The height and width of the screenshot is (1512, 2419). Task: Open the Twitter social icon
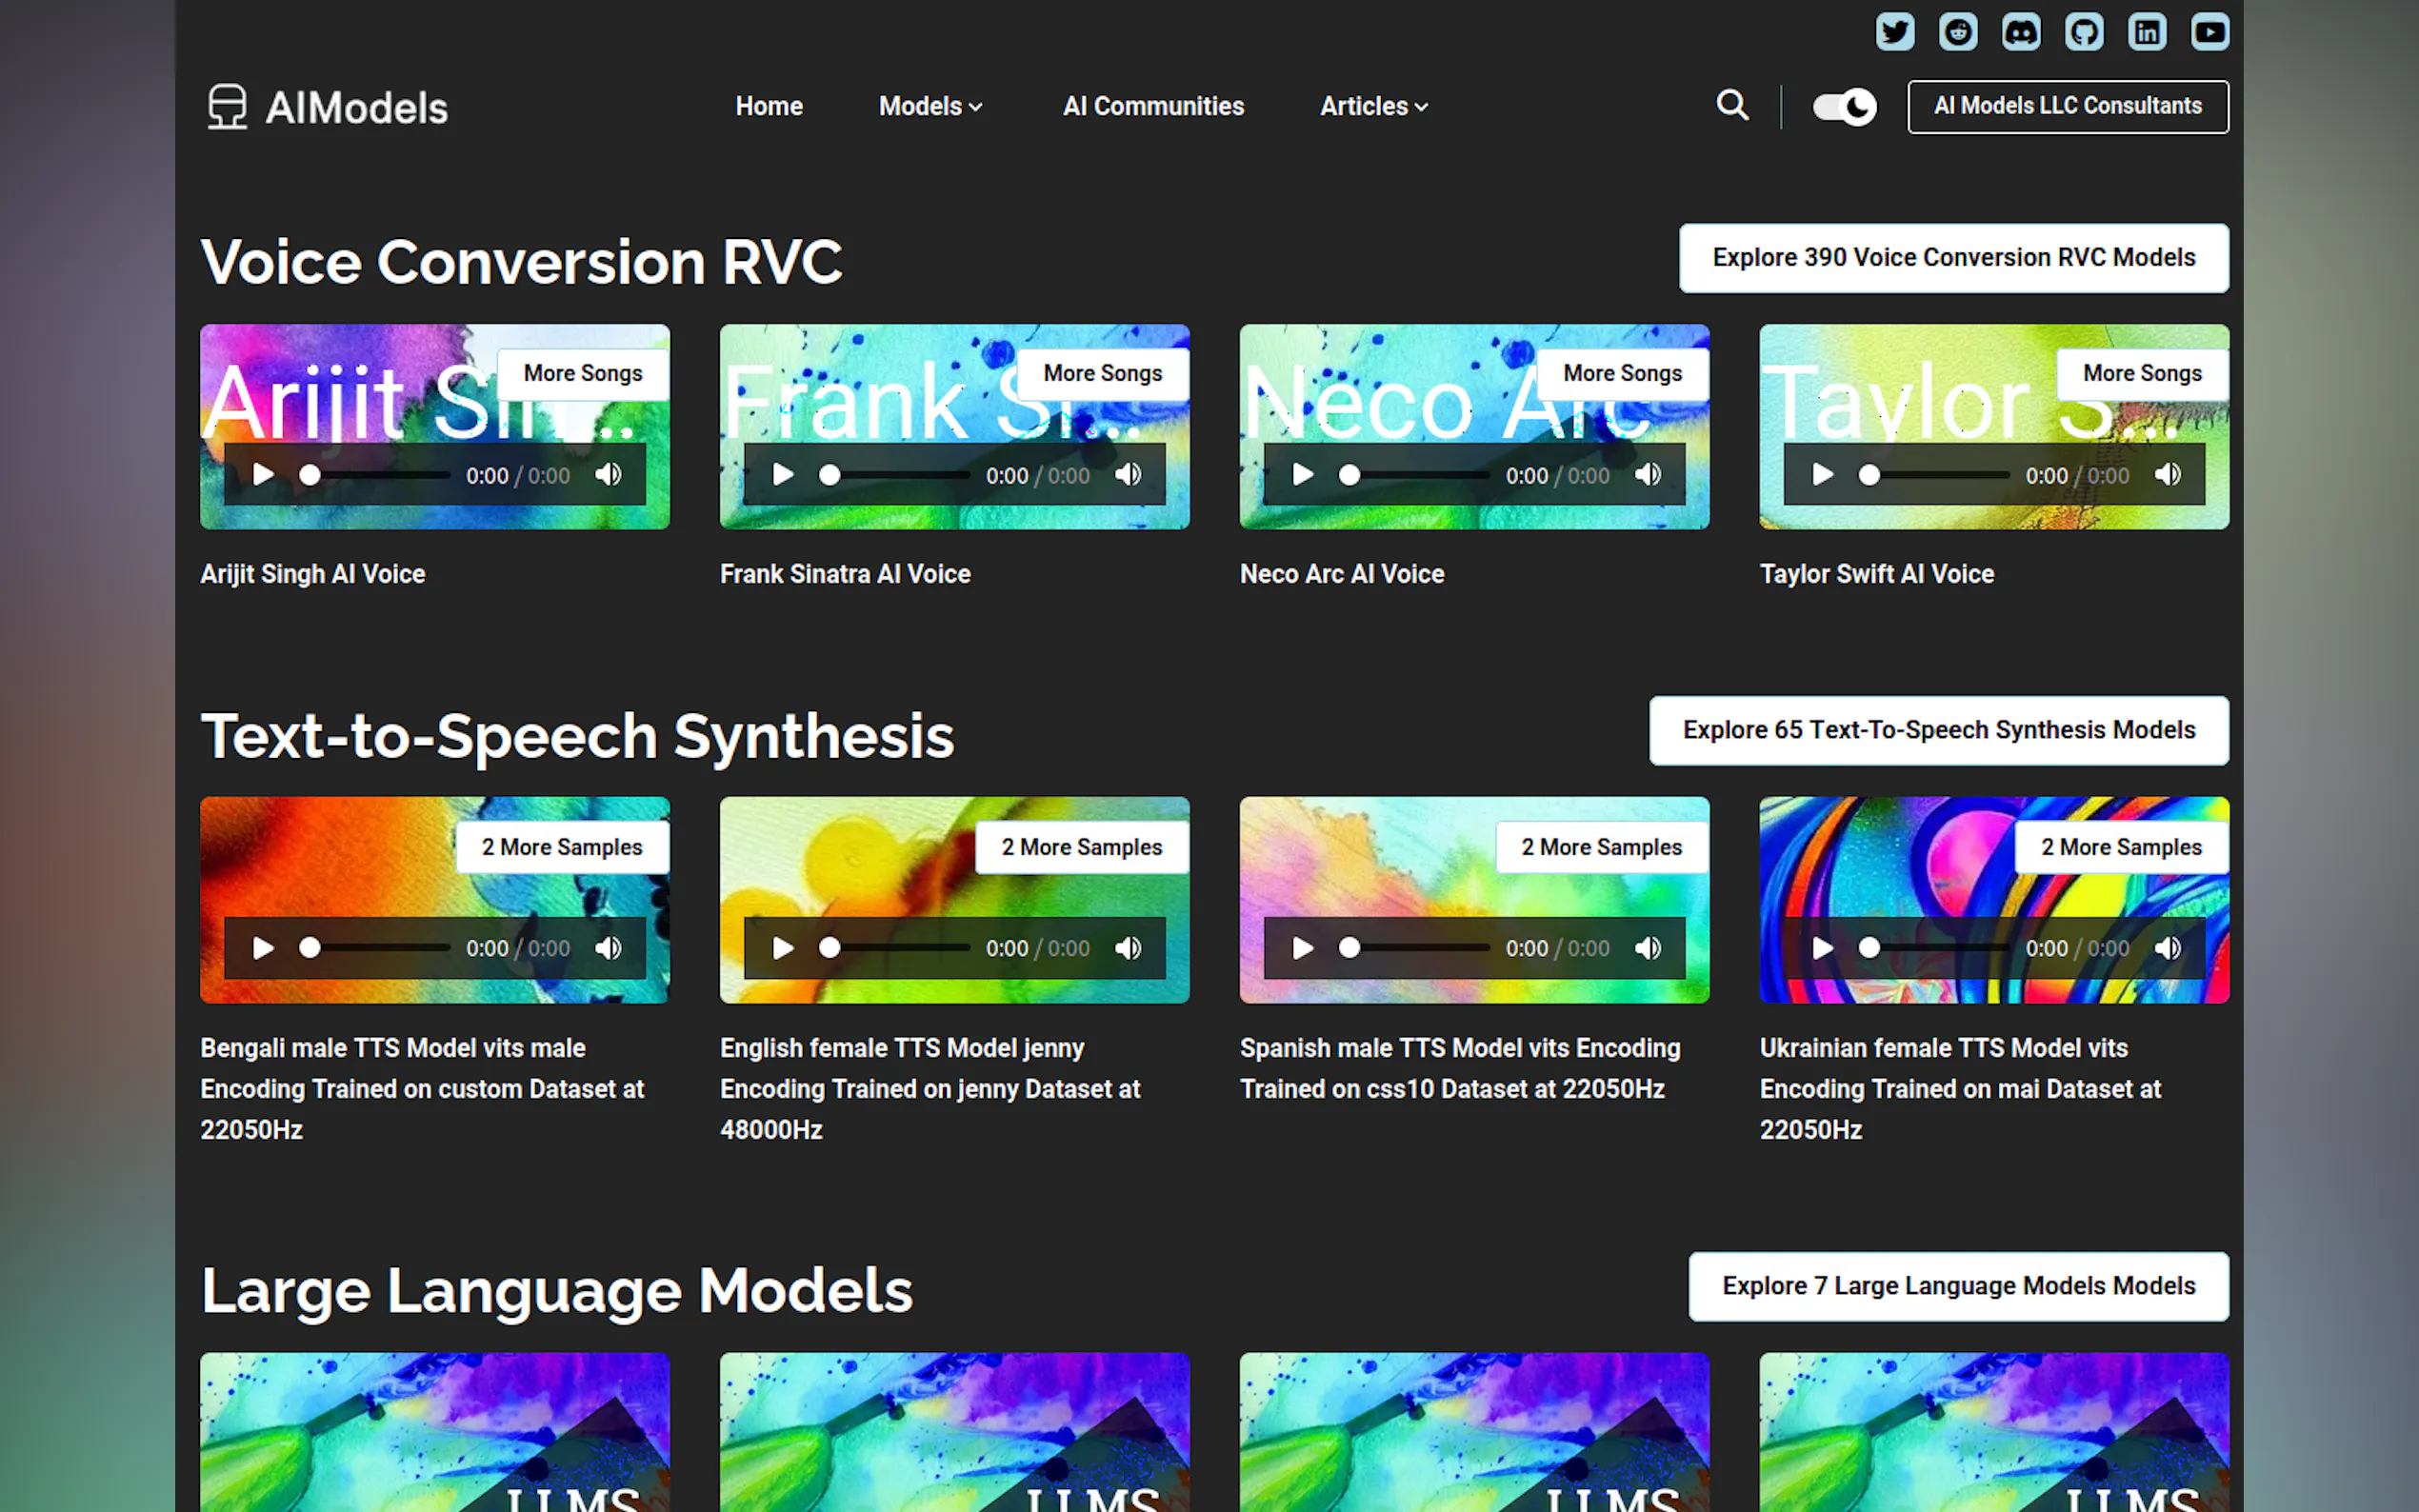[1894, 32]
